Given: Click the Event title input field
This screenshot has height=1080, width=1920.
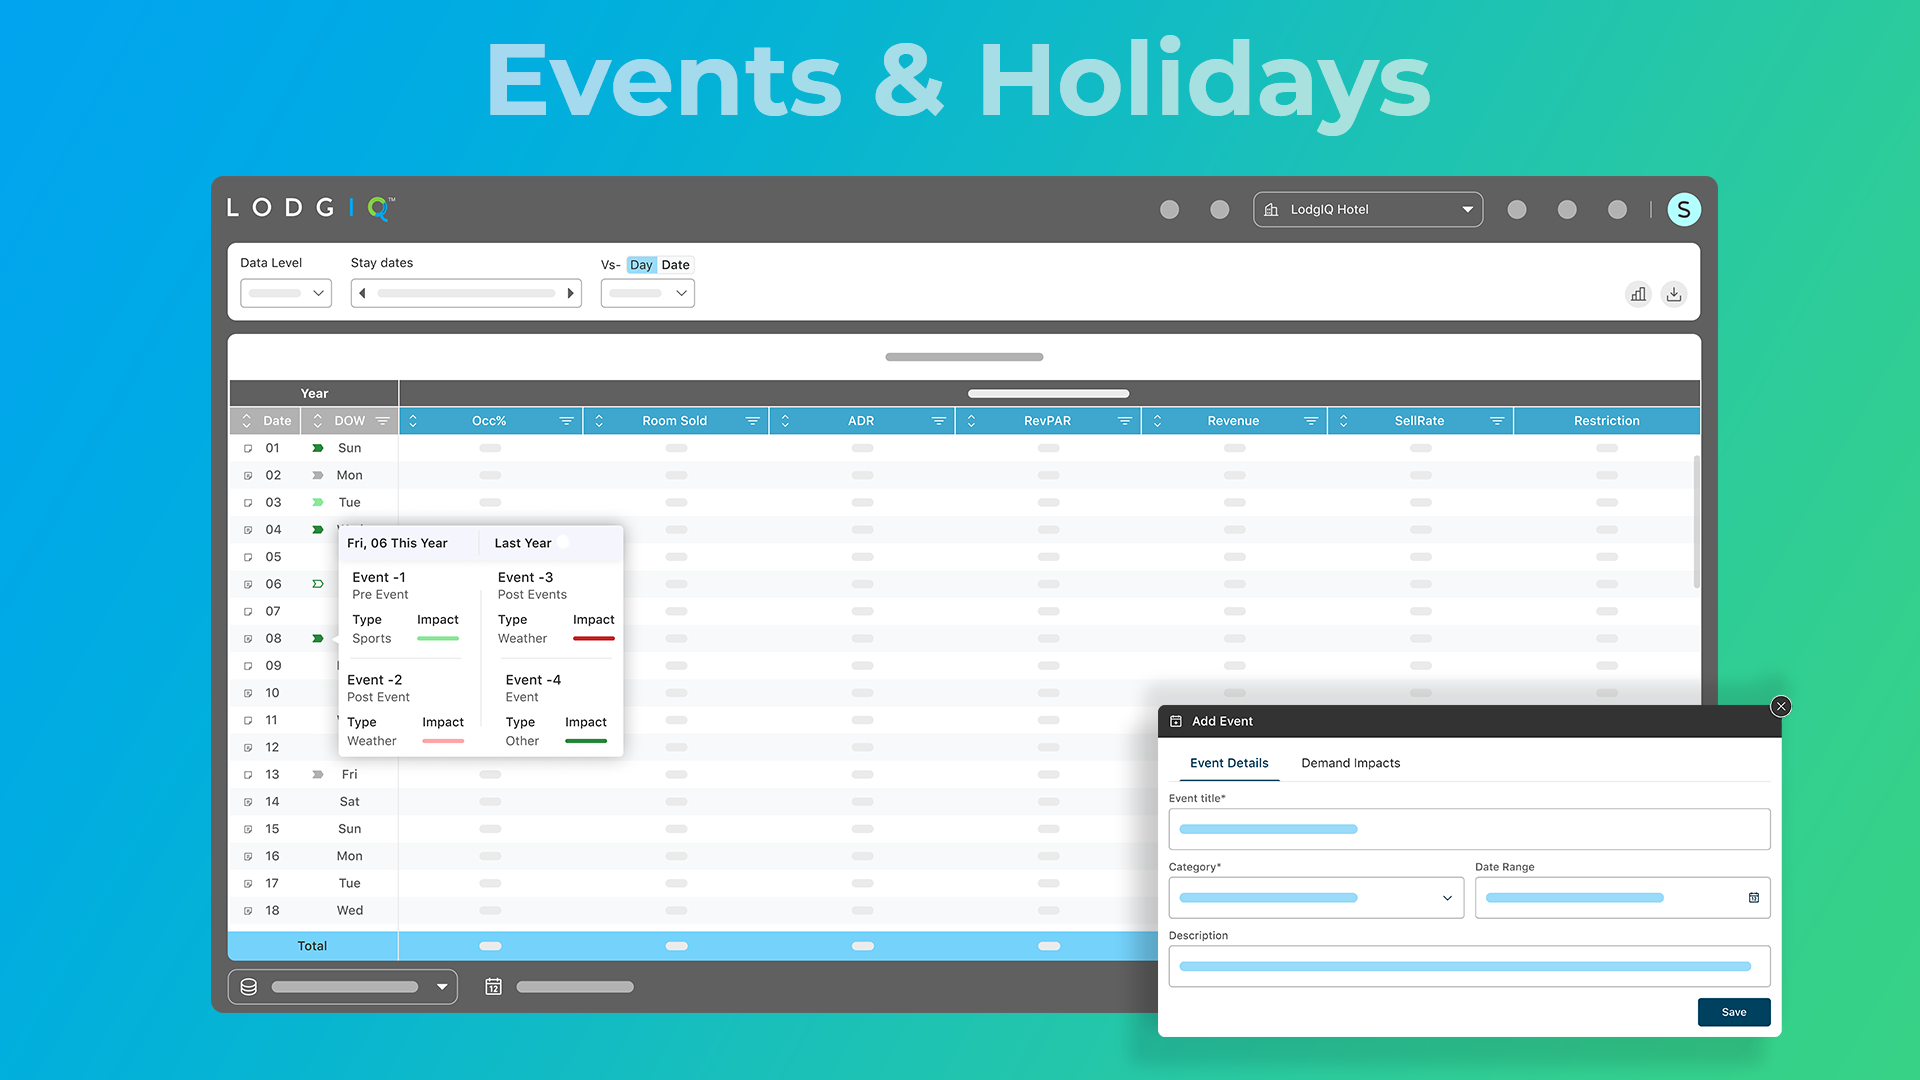Looking at the screenshot, I should click(1468, 829).
